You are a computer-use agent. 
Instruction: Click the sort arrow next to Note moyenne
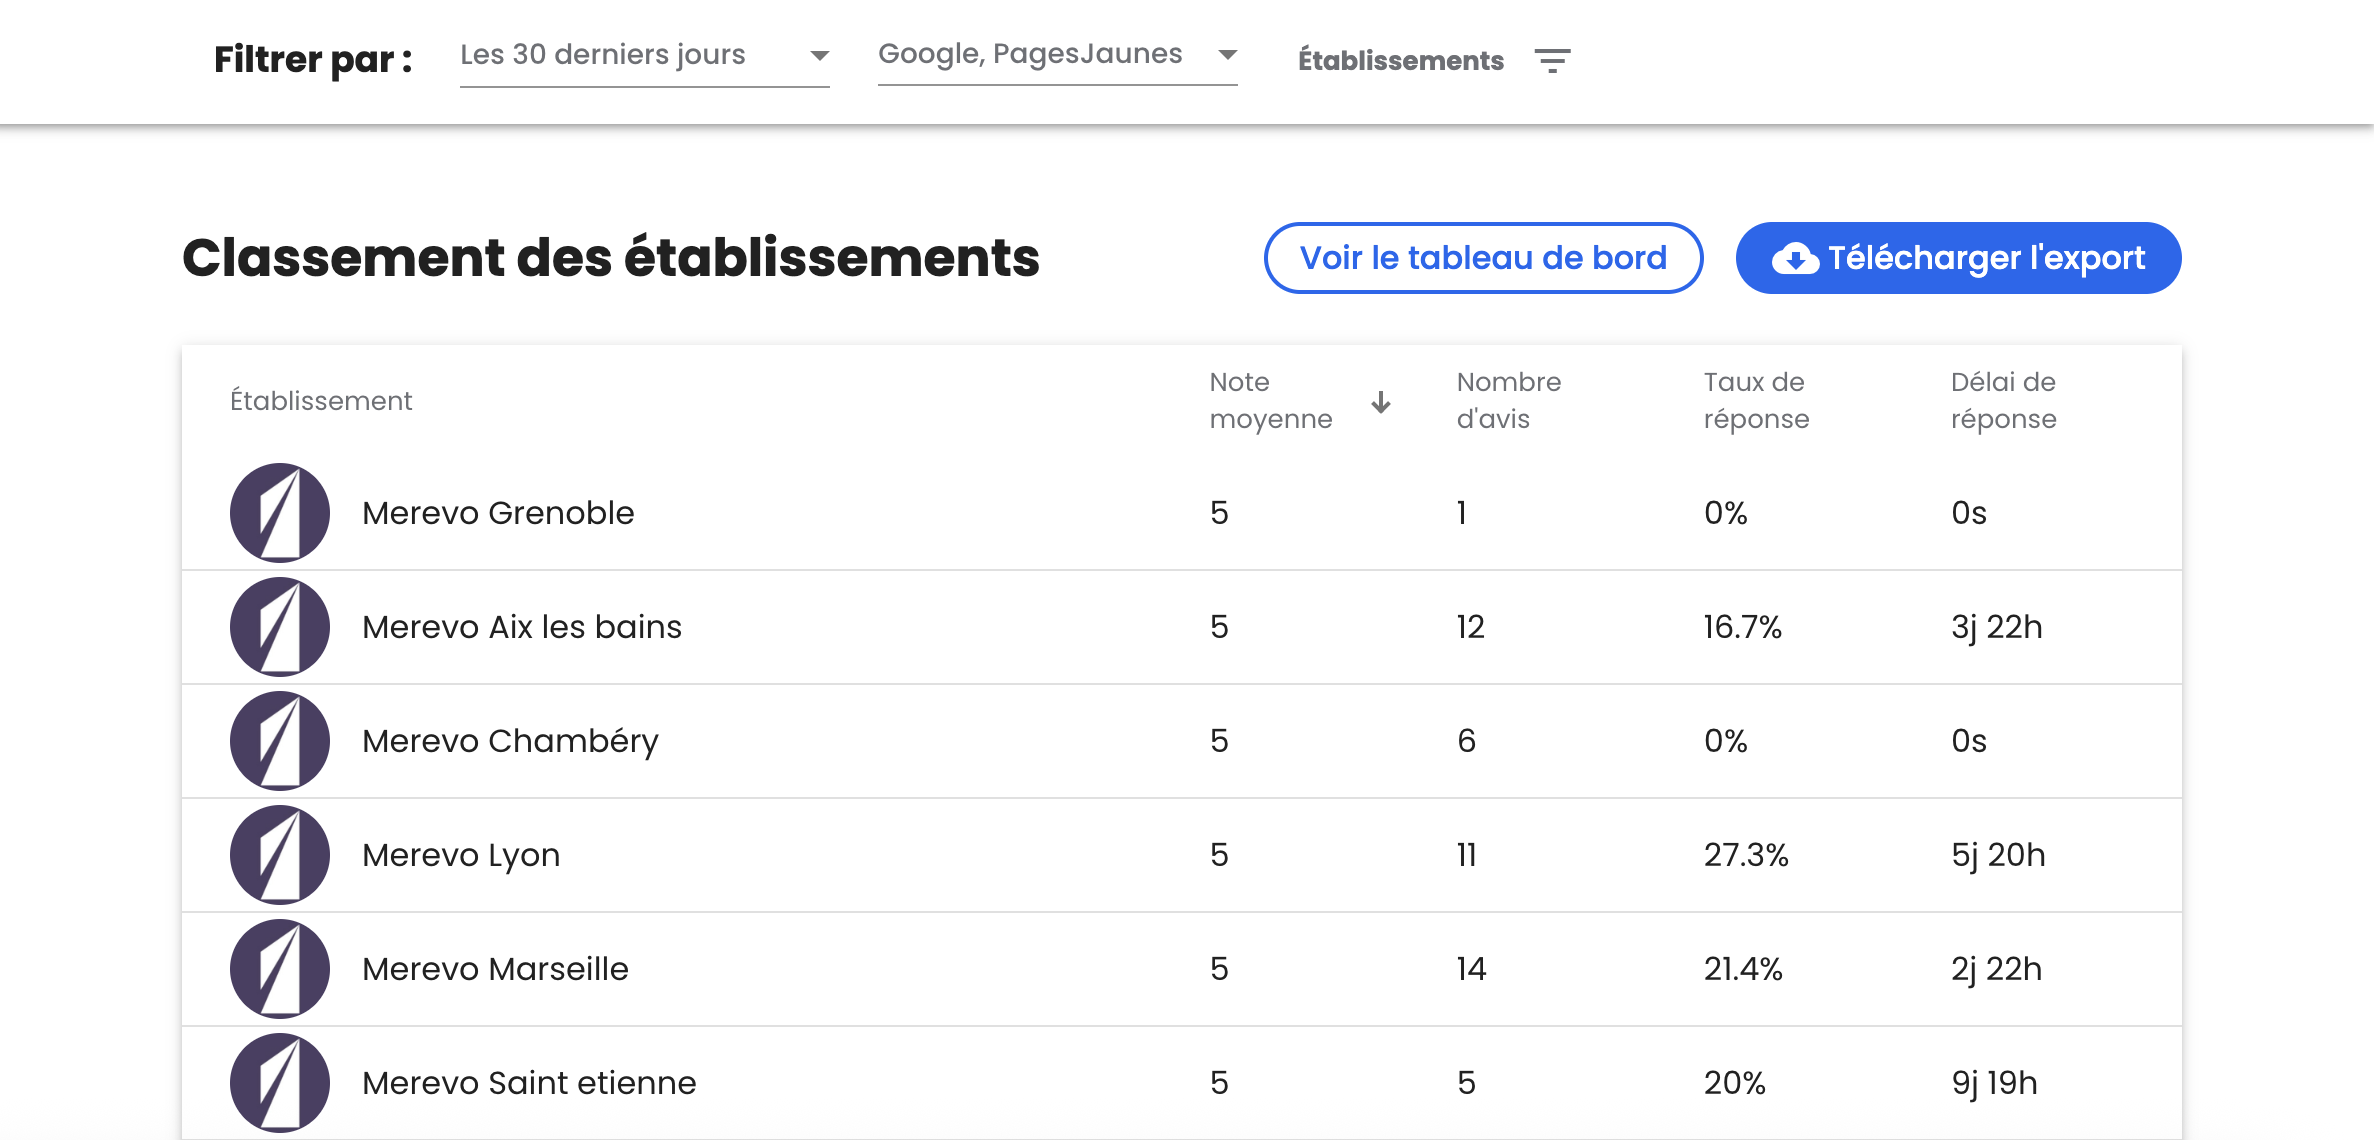pyautogui.click(x=1381, y=402)
